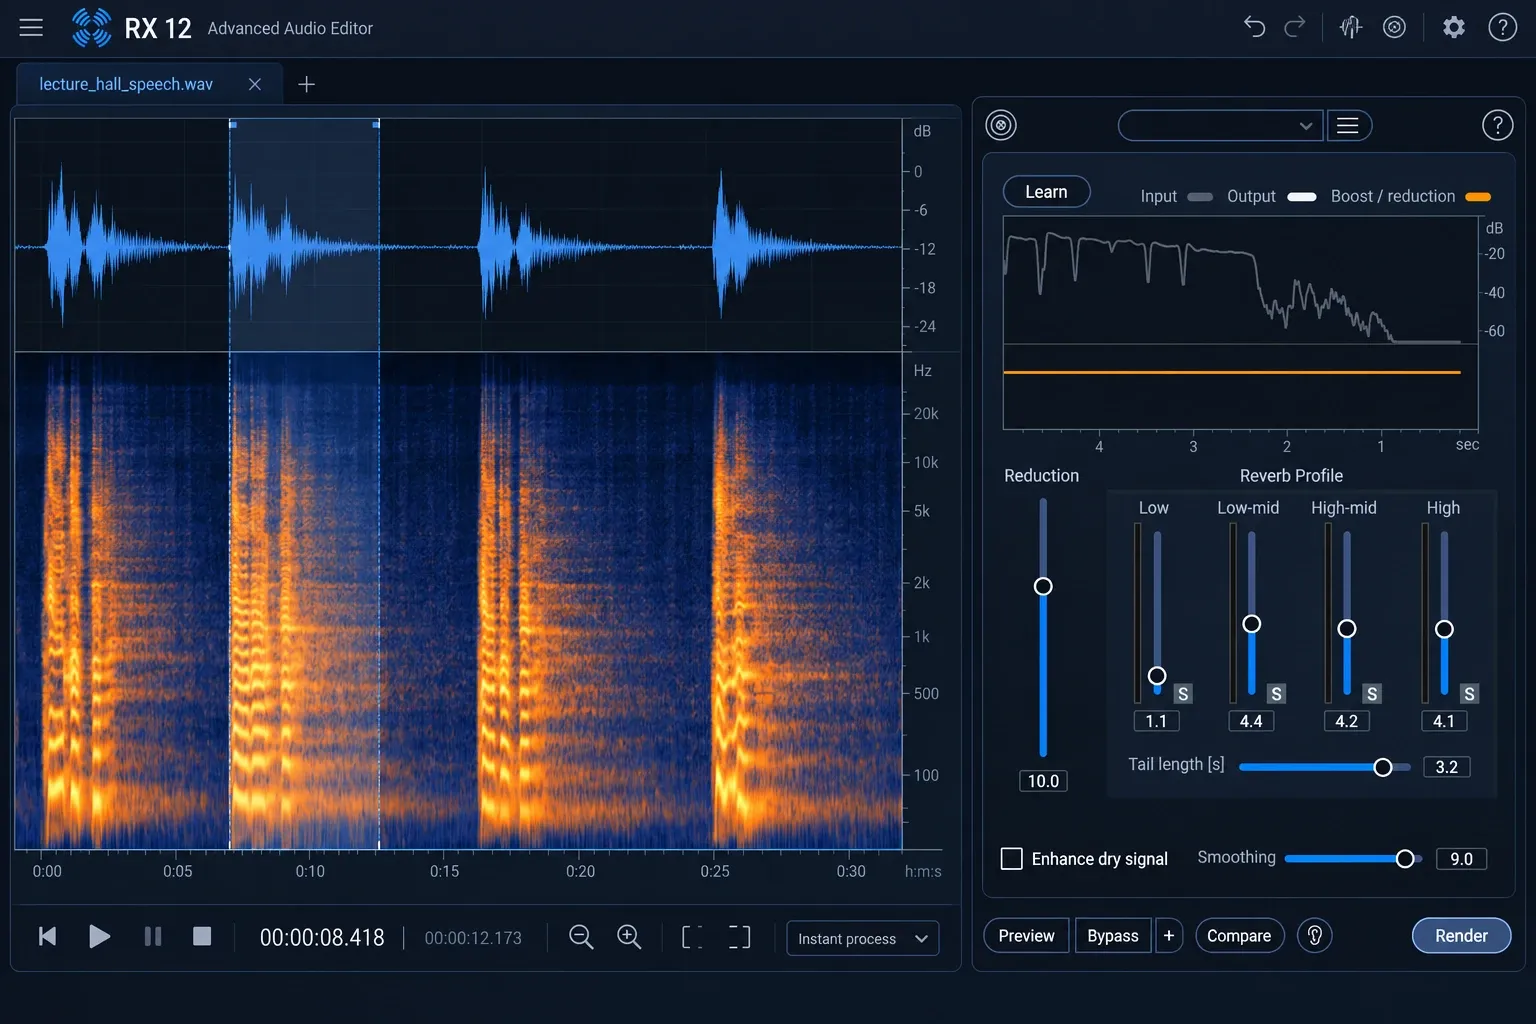Viewport: 1536px width, 1024px height.
Task: Open the preset list menu icon
Action: (1349, 125)
